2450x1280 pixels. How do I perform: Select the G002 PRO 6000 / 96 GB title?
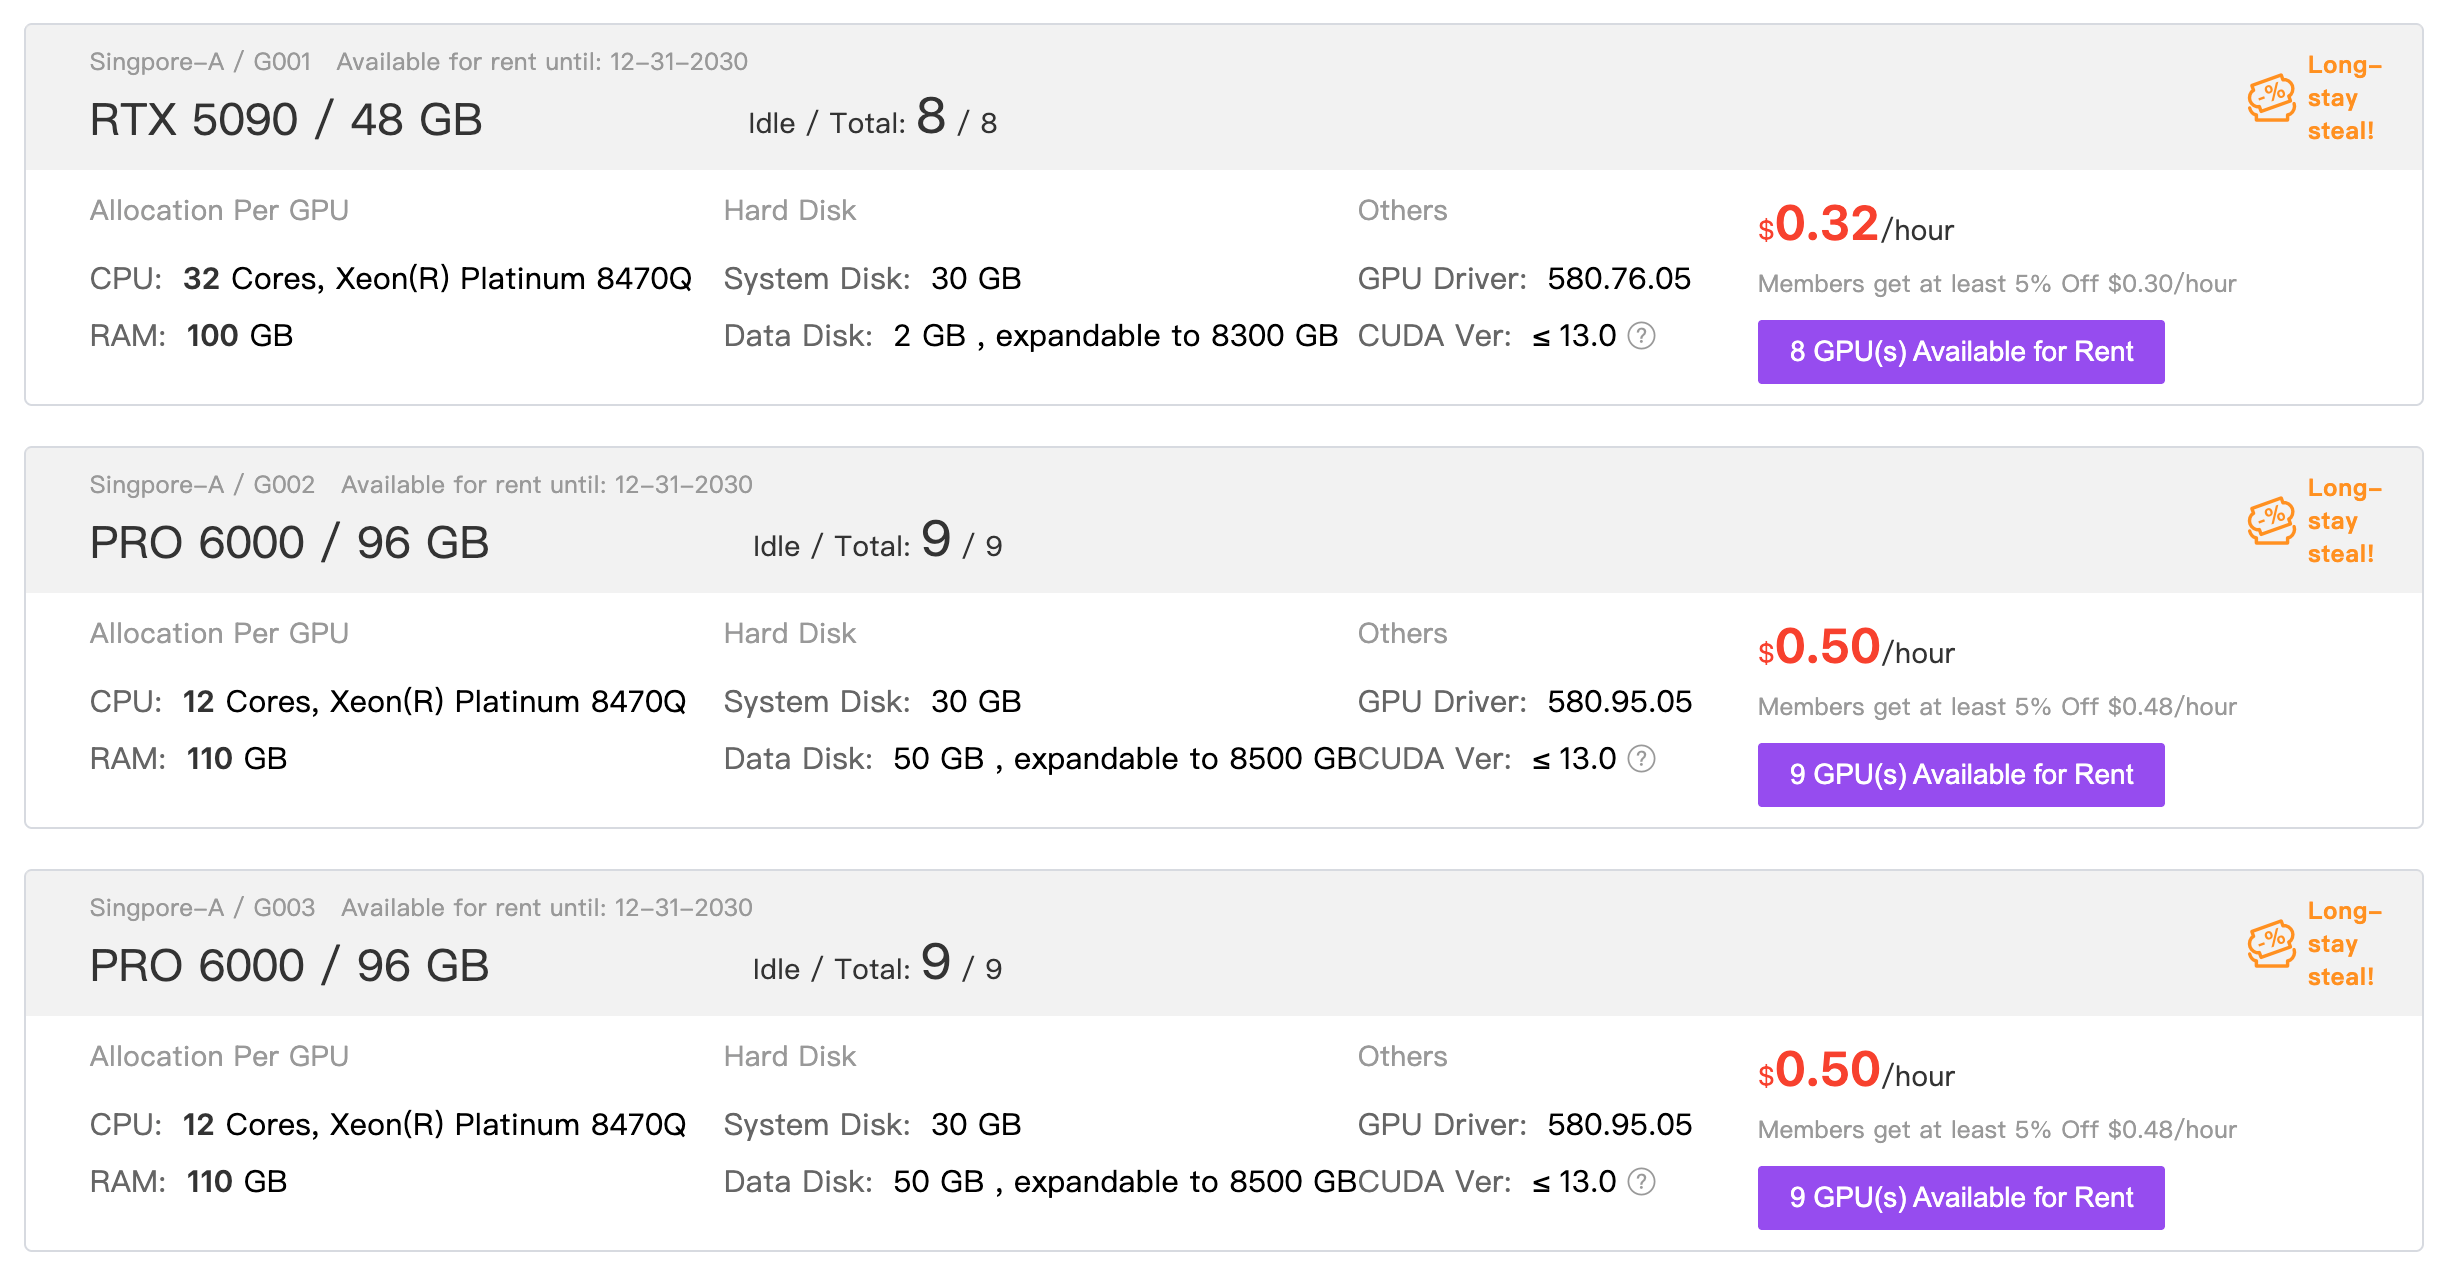289,543
